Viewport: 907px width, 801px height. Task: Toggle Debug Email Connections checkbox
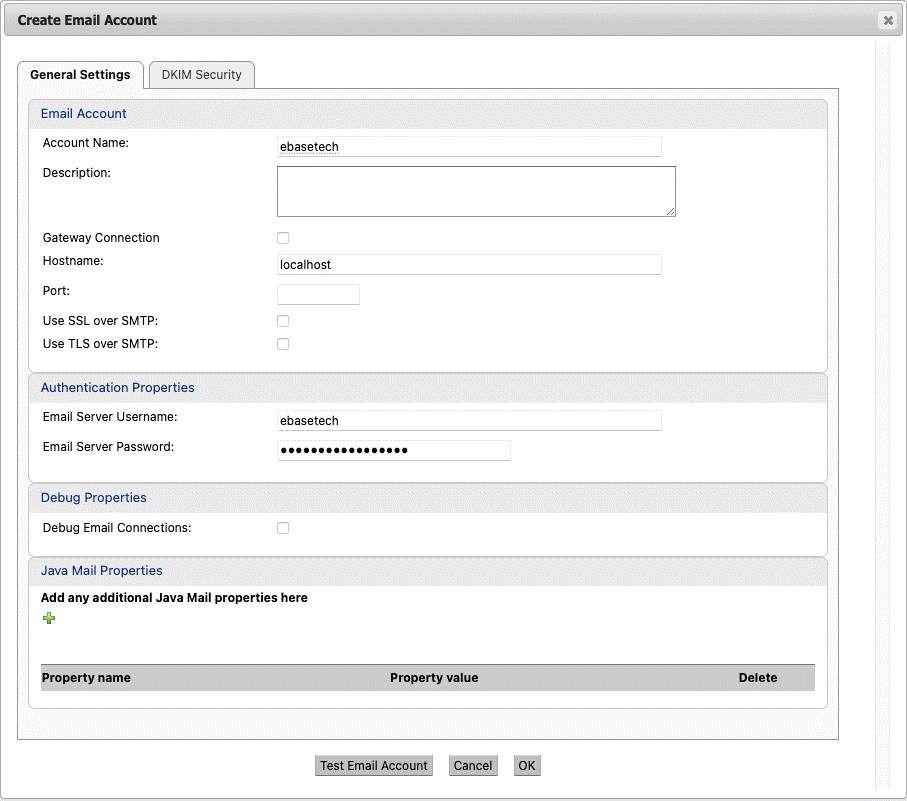pos(283,528)
